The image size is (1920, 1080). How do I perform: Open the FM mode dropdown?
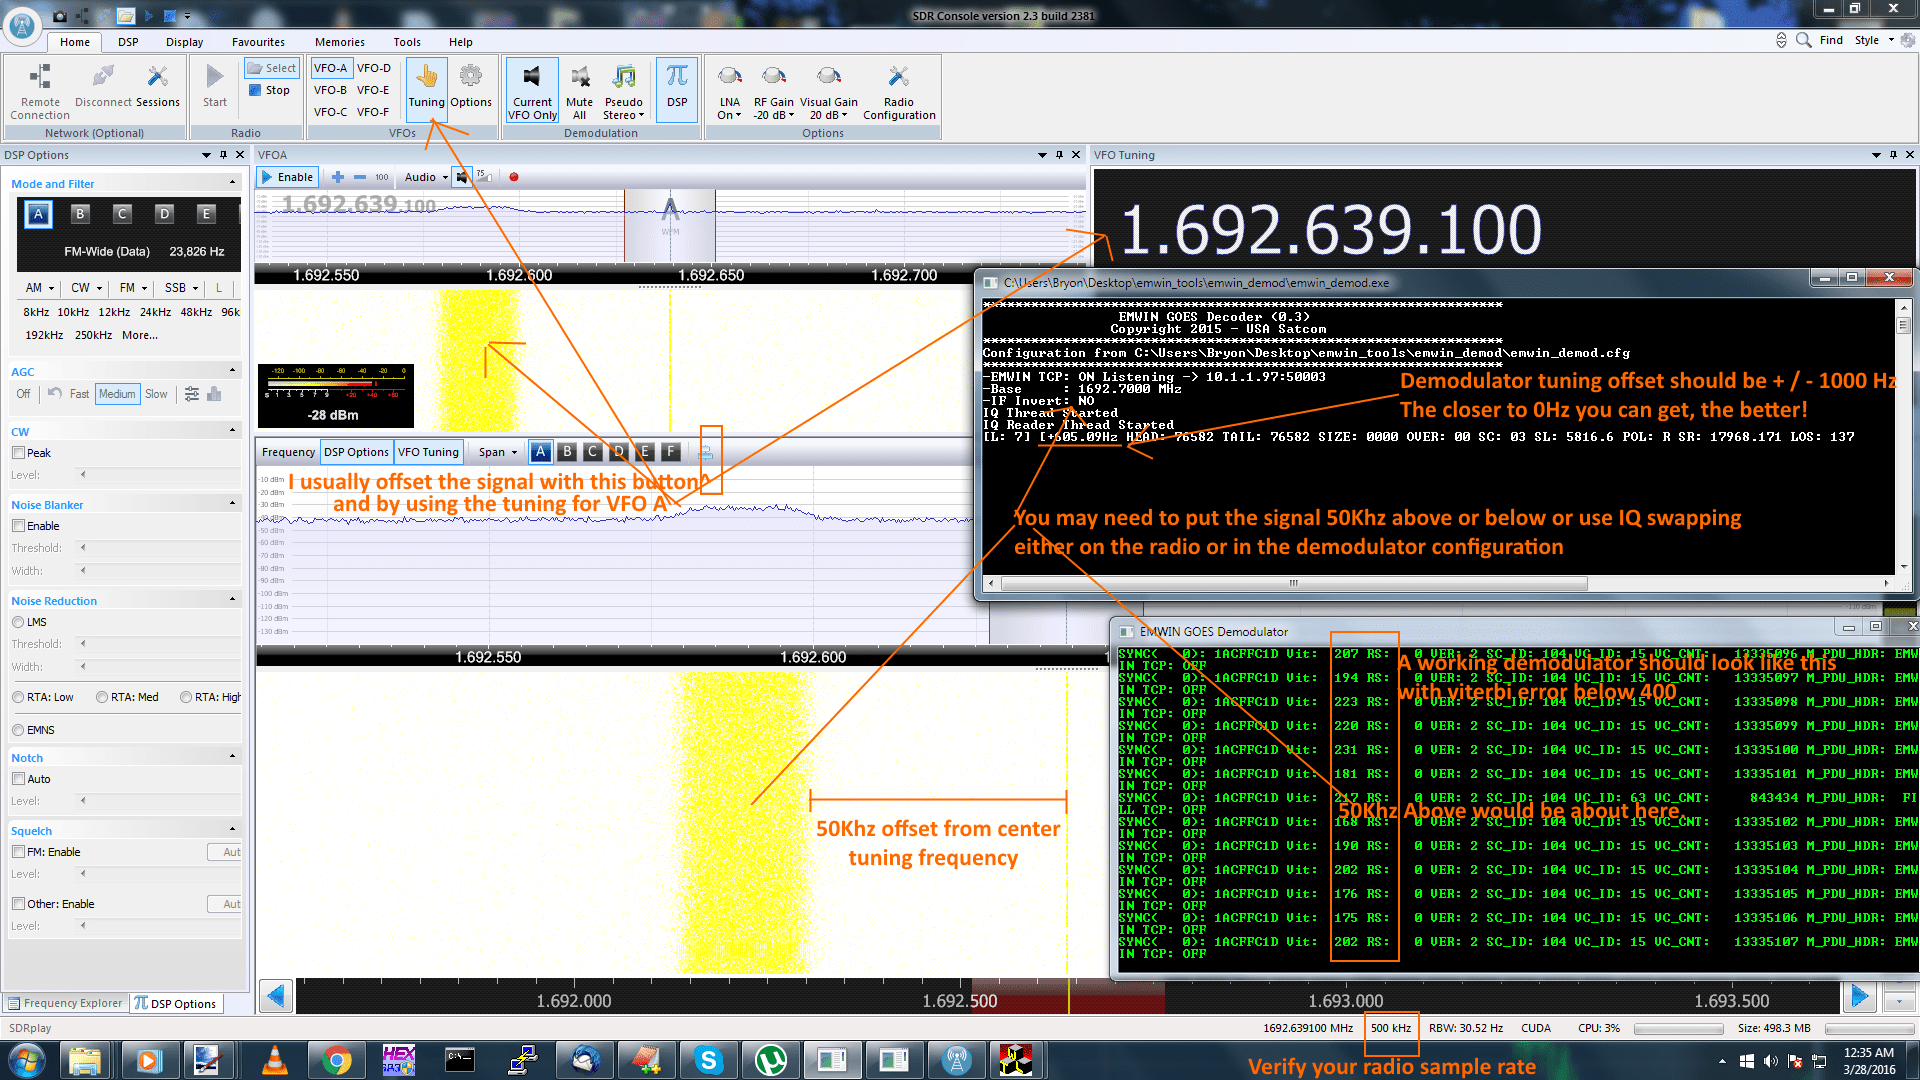(133, 288)
